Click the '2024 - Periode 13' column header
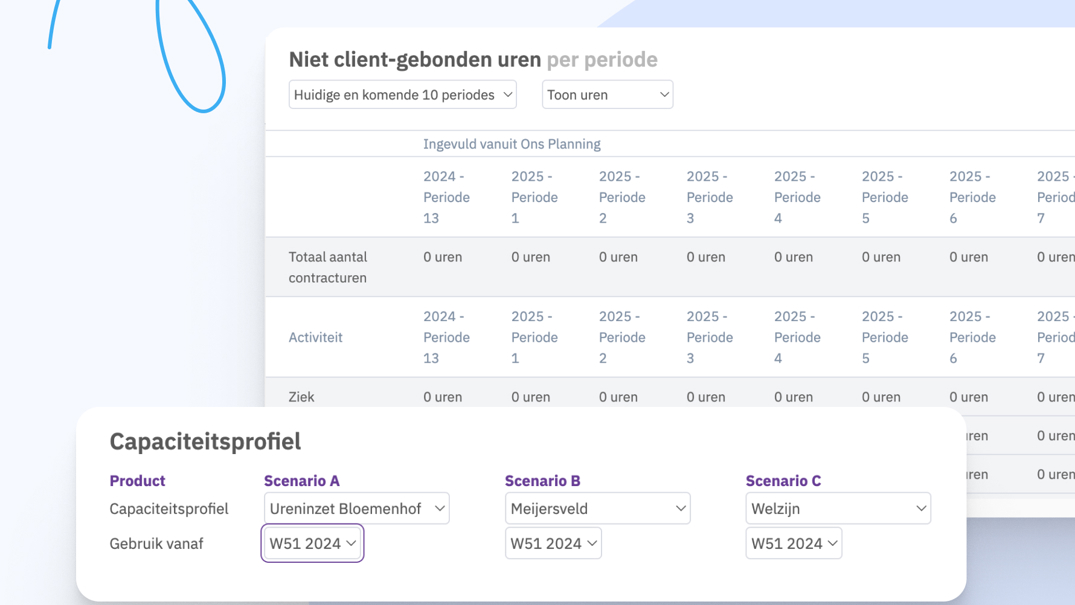1075x605 pixels. [445, 197]
